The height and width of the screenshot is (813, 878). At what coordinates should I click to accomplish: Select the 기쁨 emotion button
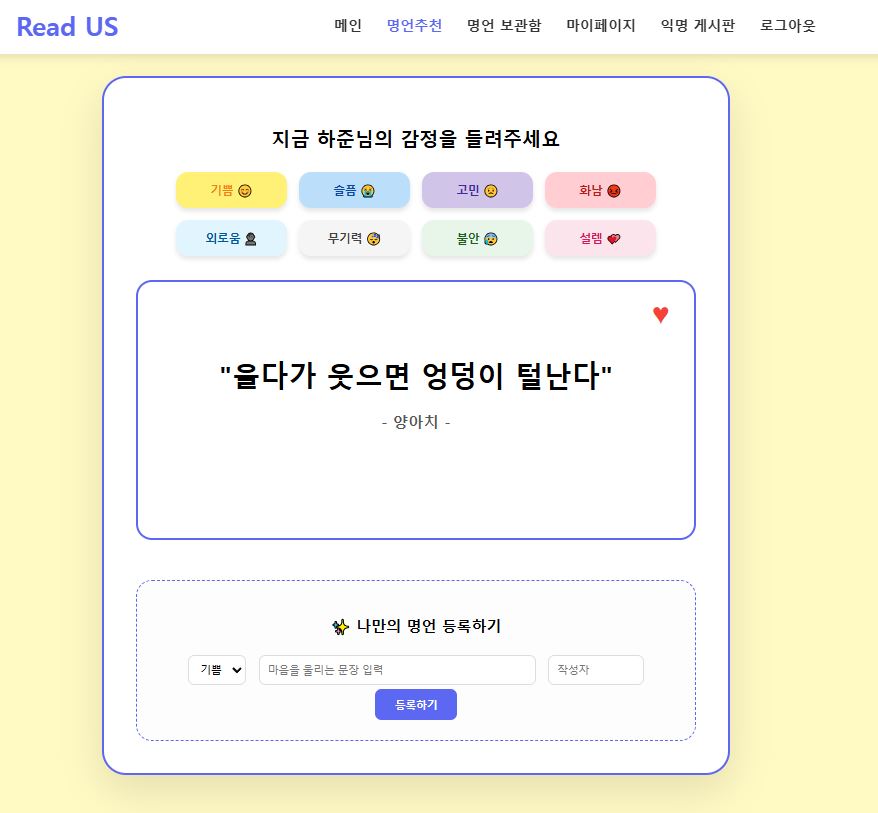[231, 190]
